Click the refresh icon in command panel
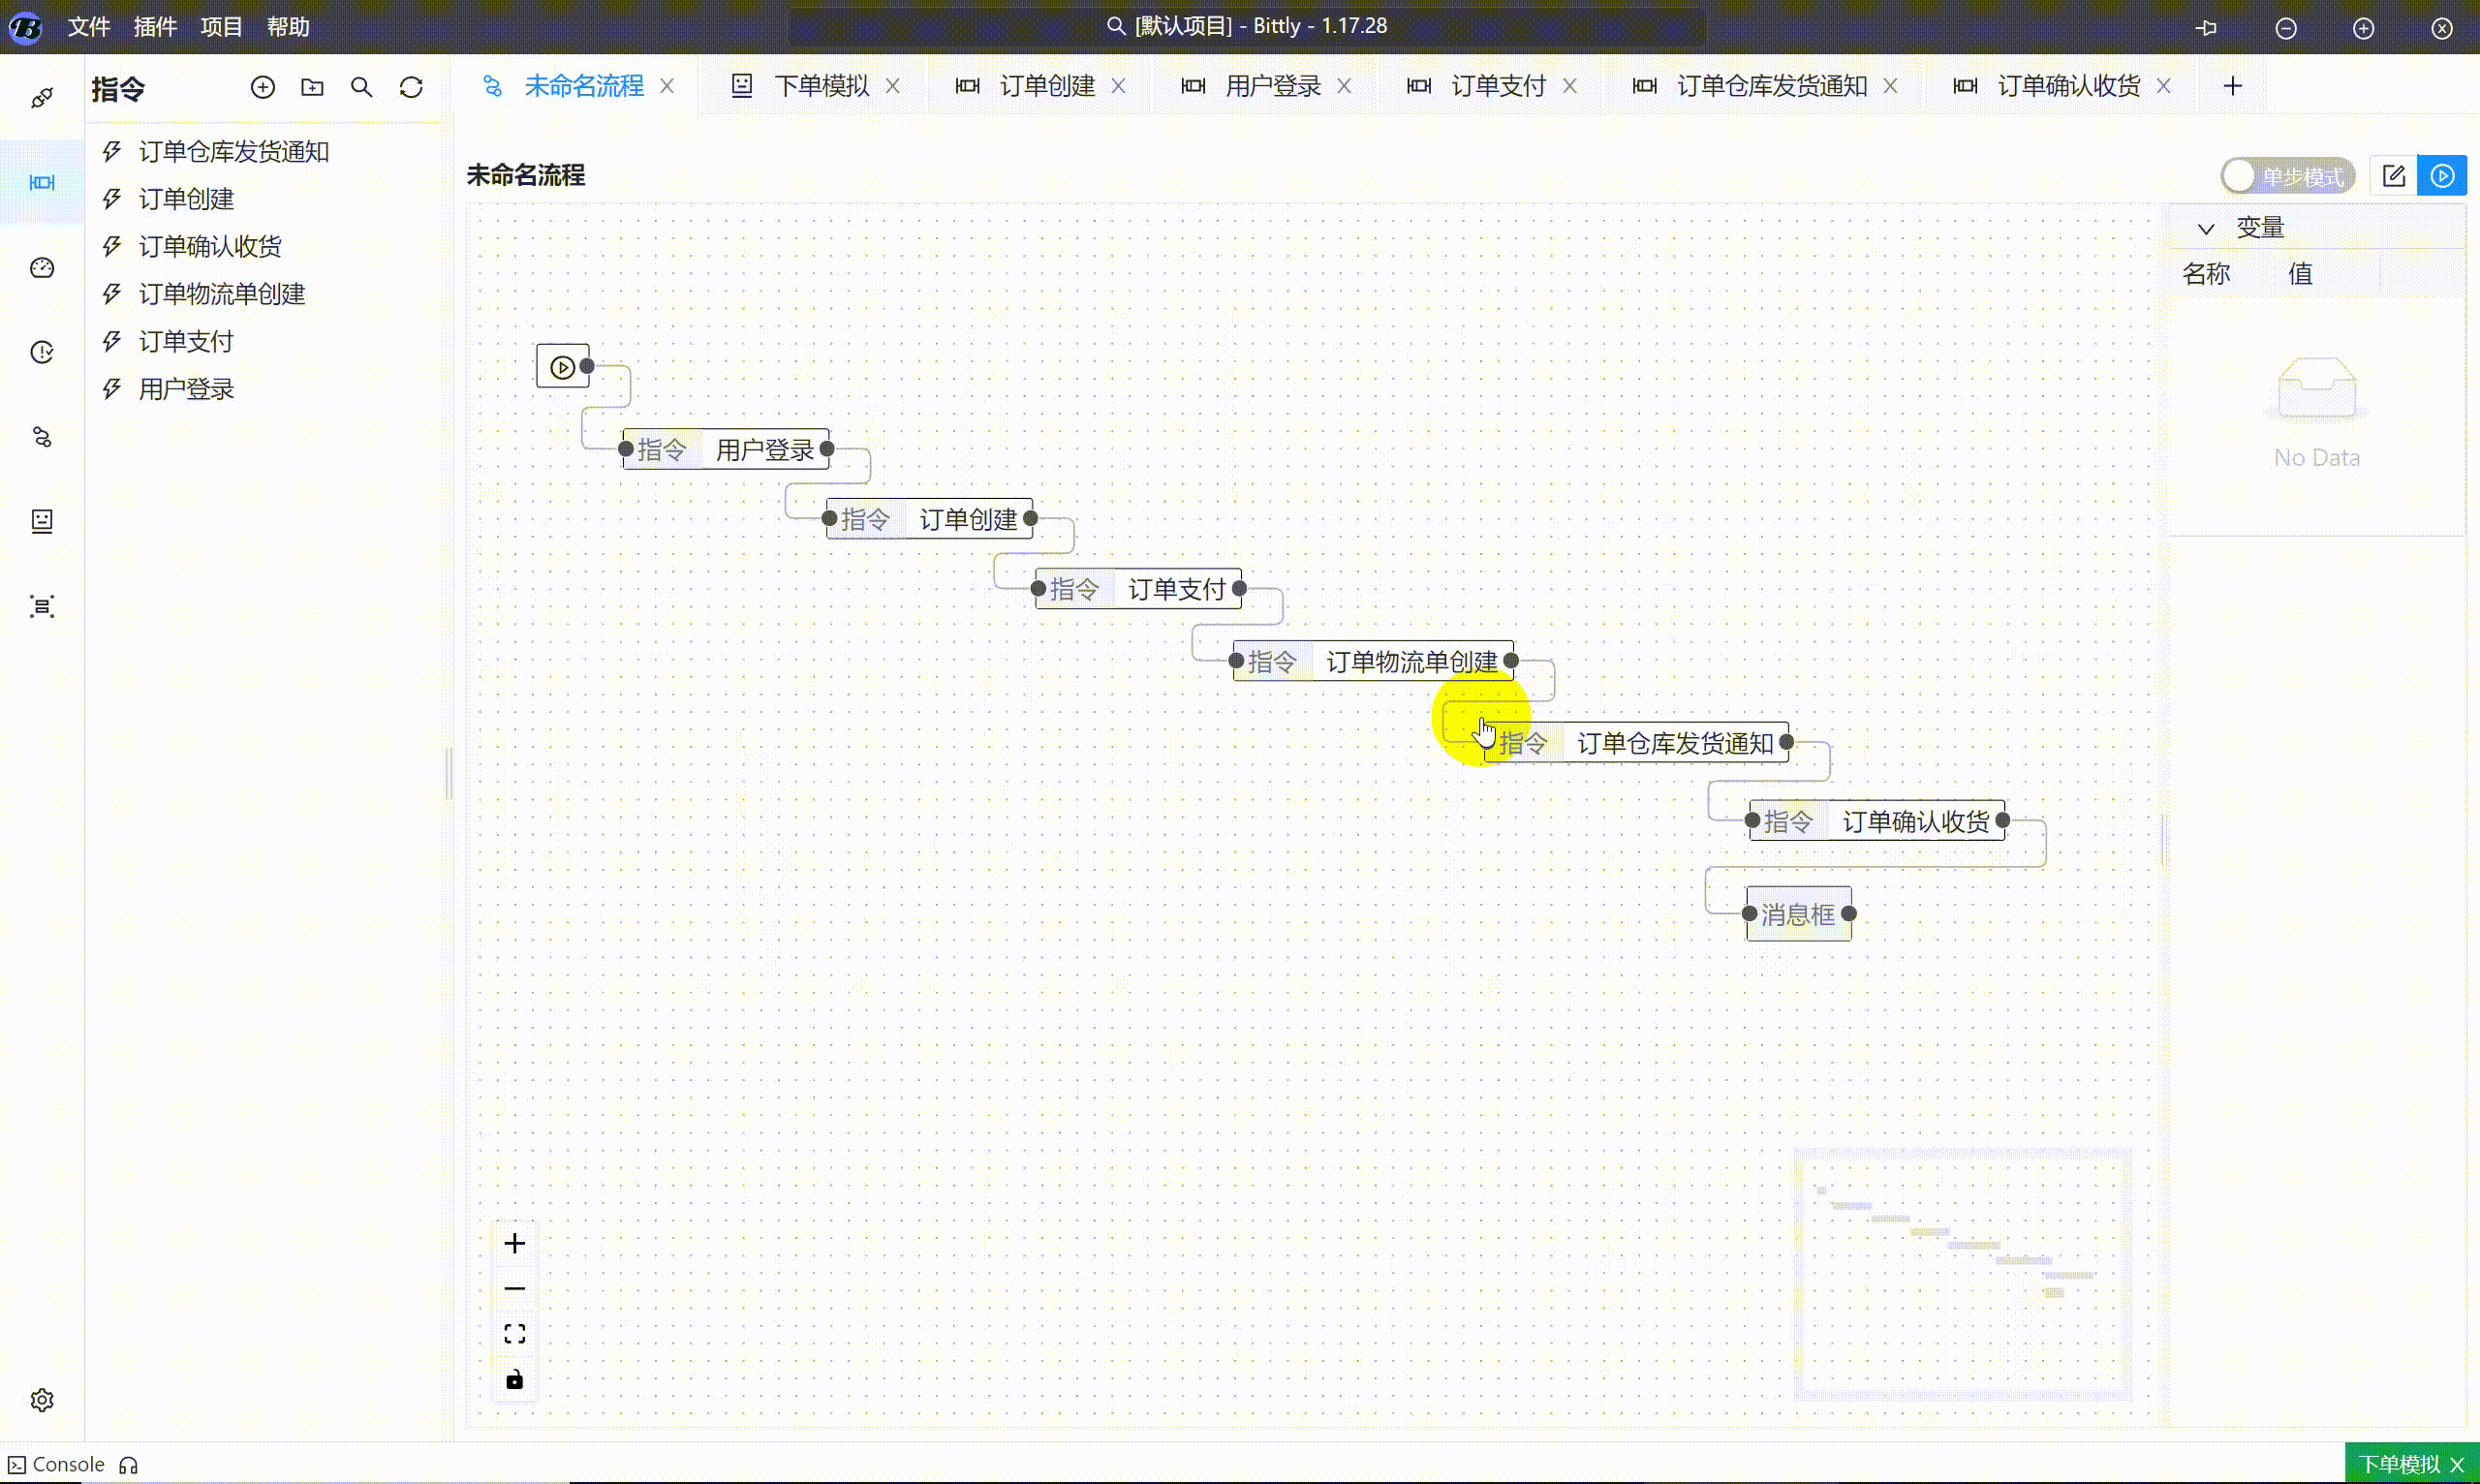This screenshot has width=2480, height=1484. click(x=411, y=88)
